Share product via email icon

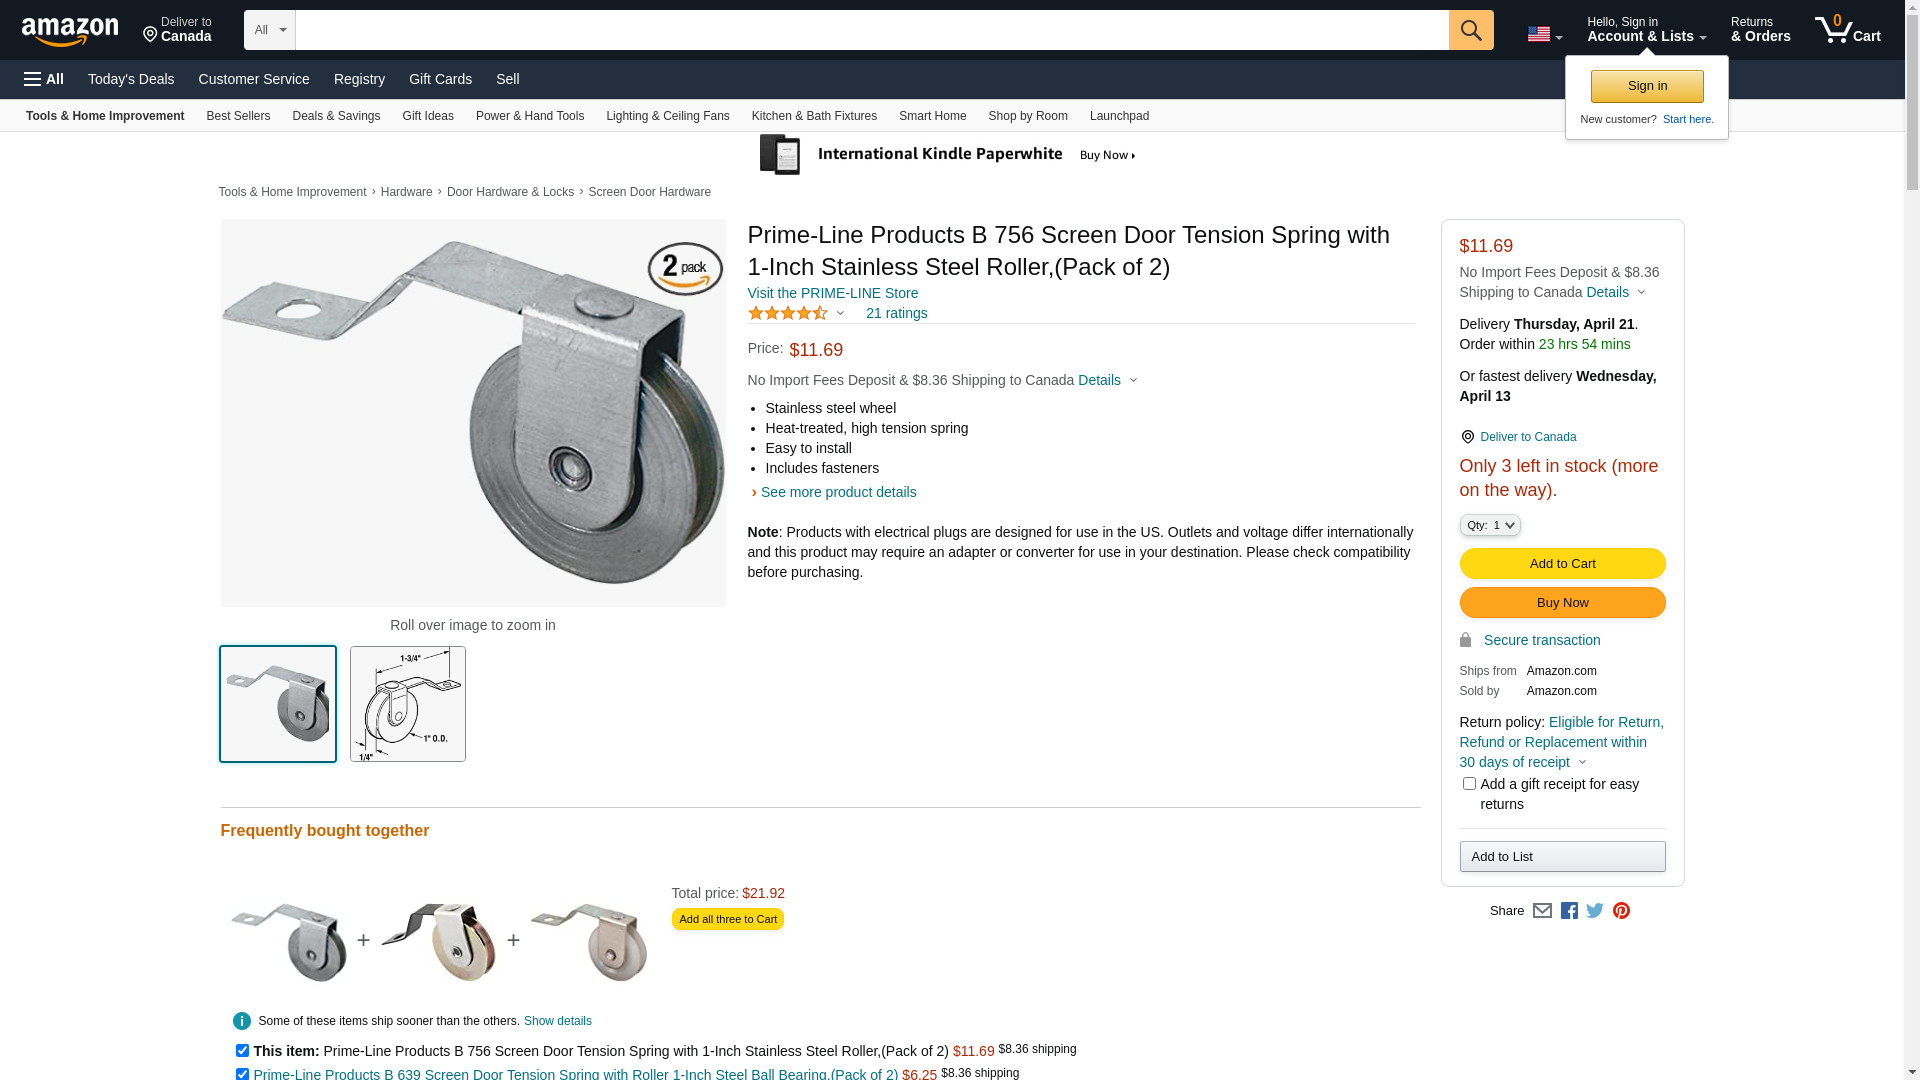[1542, 911]
